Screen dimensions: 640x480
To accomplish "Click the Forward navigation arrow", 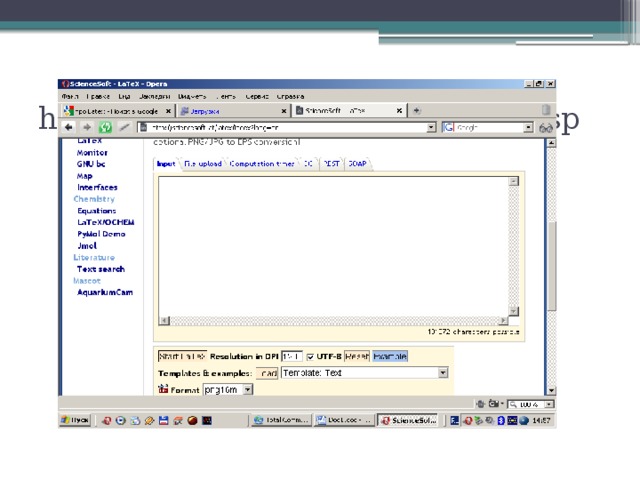I will click(x=87, y=127).
